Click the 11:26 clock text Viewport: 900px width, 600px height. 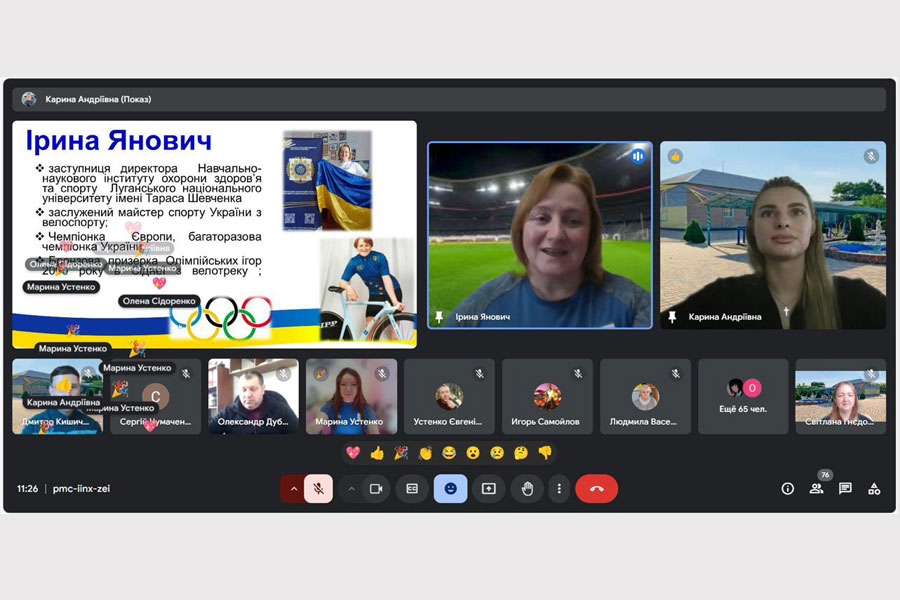pyautogui.click(x=28, y=489)
